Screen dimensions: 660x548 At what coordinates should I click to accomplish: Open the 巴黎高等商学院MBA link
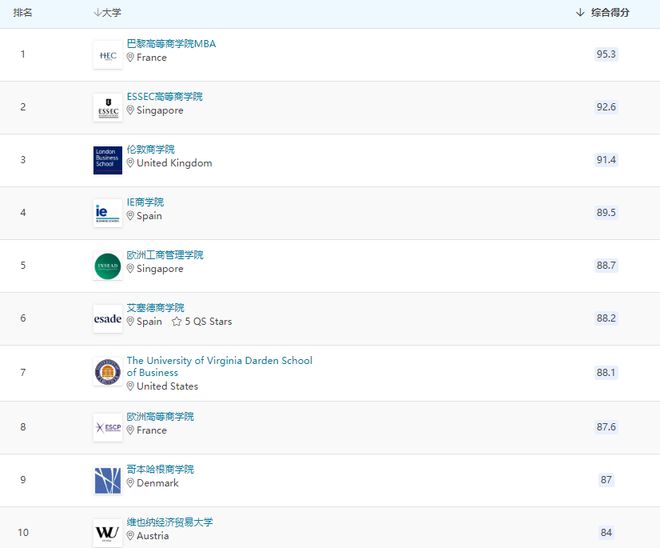tap(171, 44)
